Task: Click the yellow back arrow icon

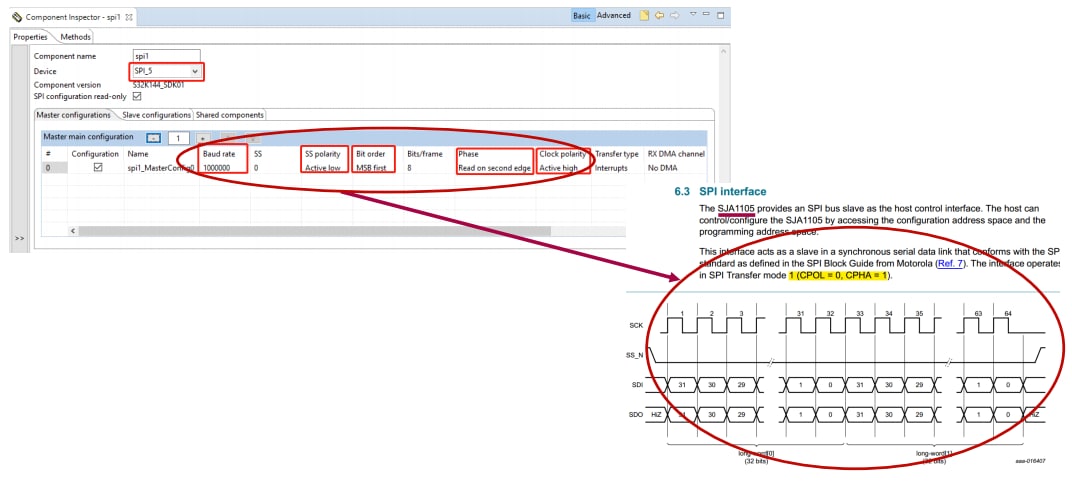Action: pos(660,16)
